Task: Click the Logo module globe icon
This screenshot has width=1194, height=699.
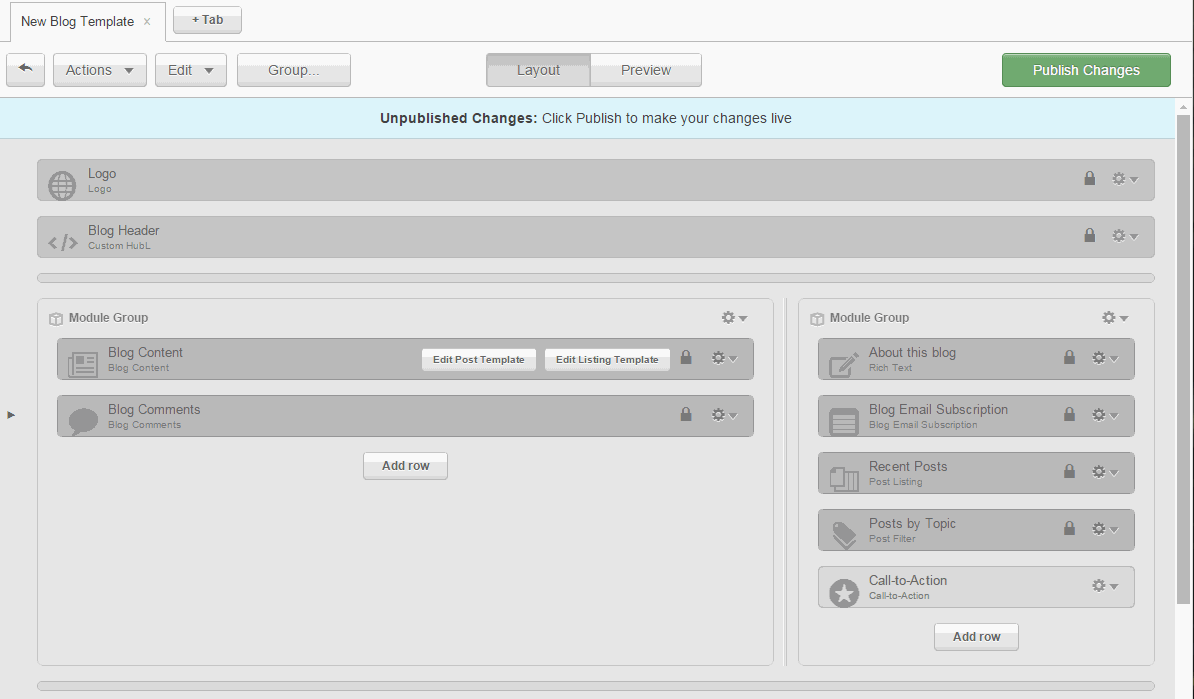Action: 62,185
